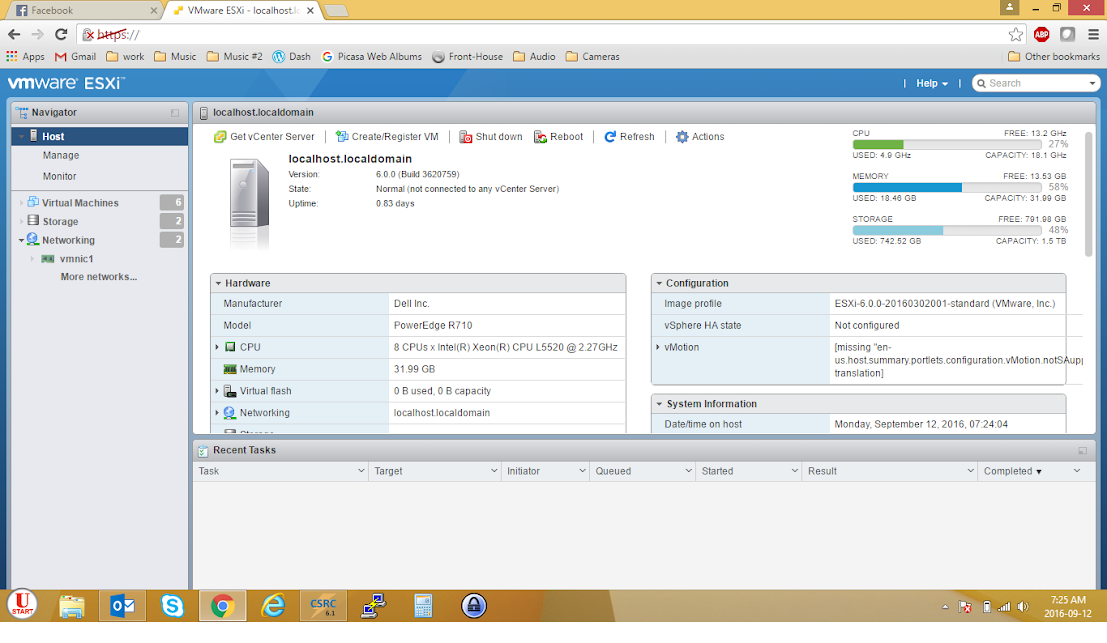Click the taskbar volume icon

tap(1023, 607)
